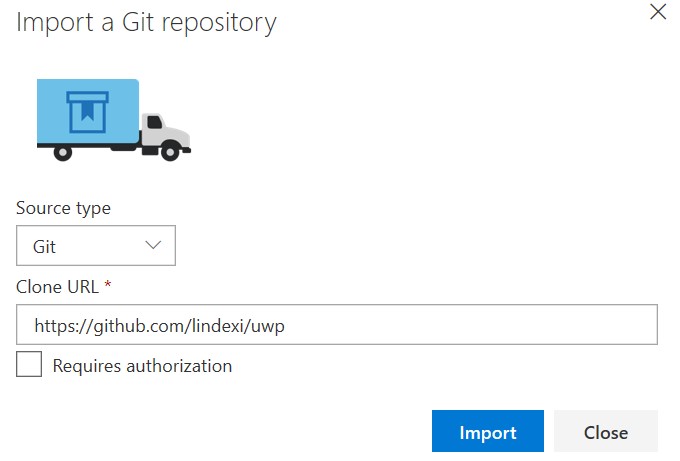Screen dimensions: 680x461
Task: Click the truck's rear wheel
Action: [x=63, y=152]
